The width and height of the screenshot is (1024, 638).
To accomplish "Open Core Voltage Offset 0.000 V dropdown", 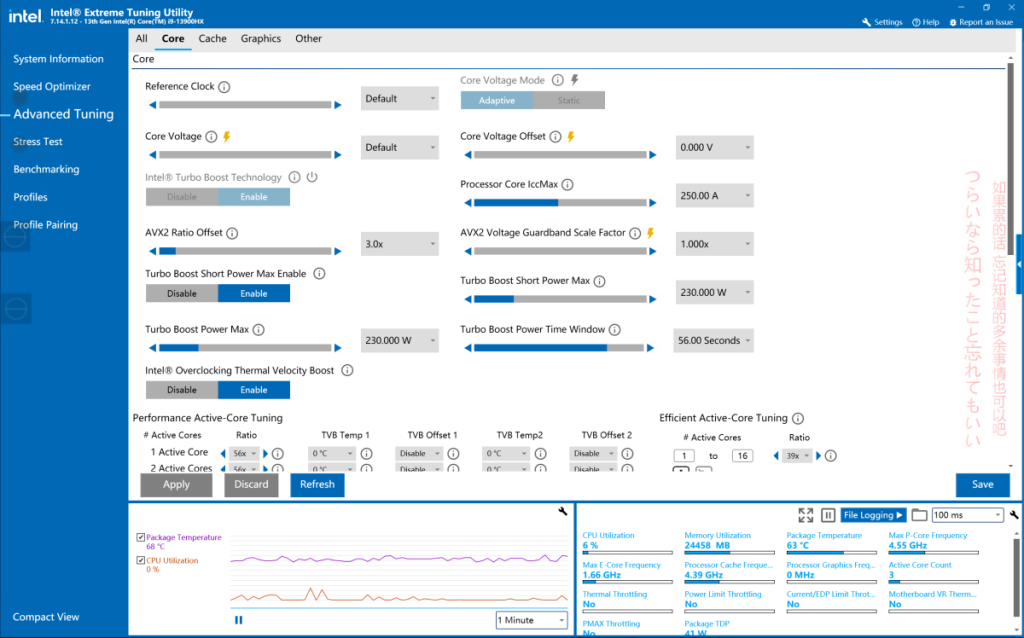I will 714,148.
